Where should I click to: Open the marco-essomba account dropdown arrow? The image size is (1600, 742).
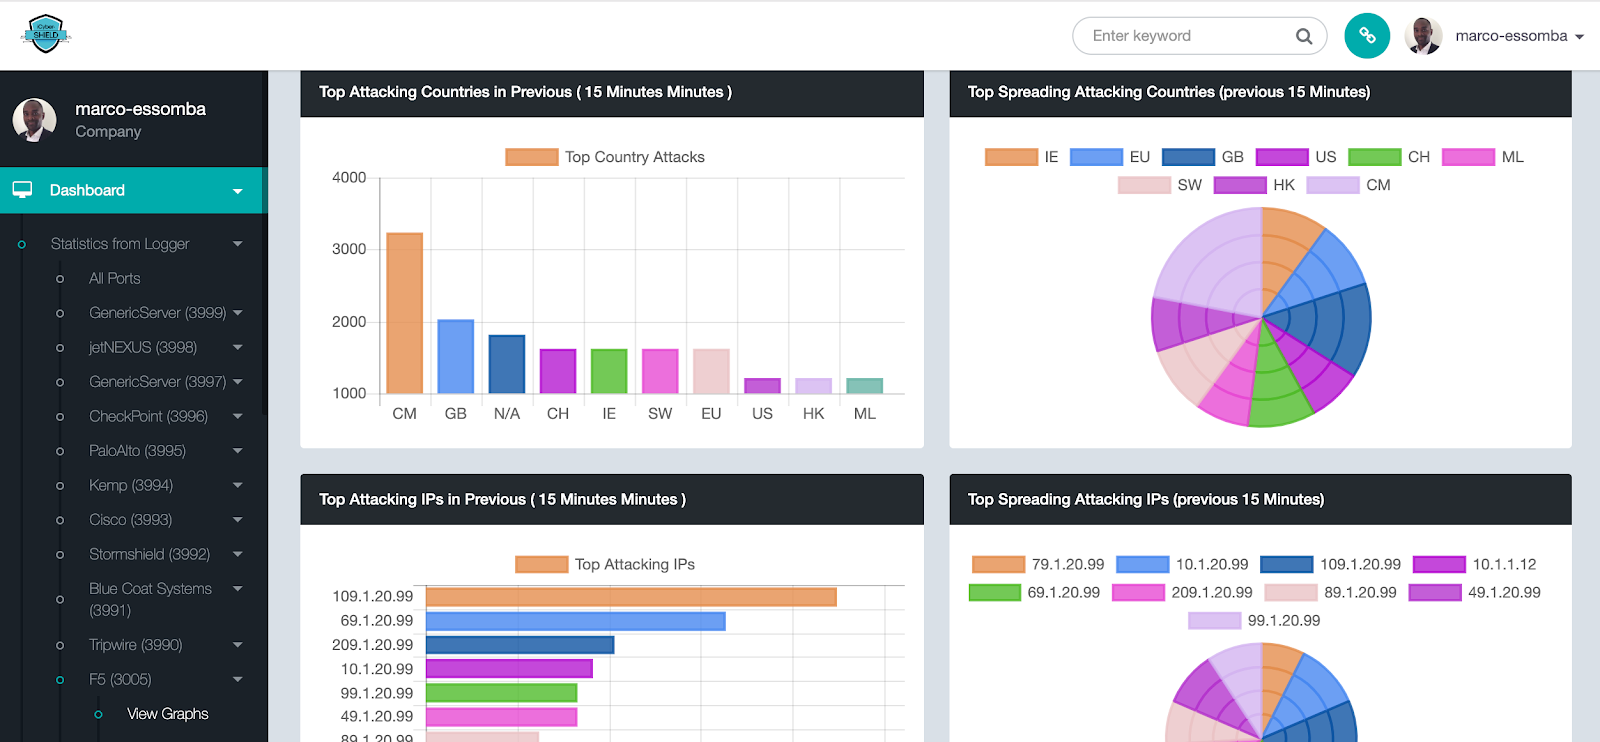click(x=1580, y=37)
